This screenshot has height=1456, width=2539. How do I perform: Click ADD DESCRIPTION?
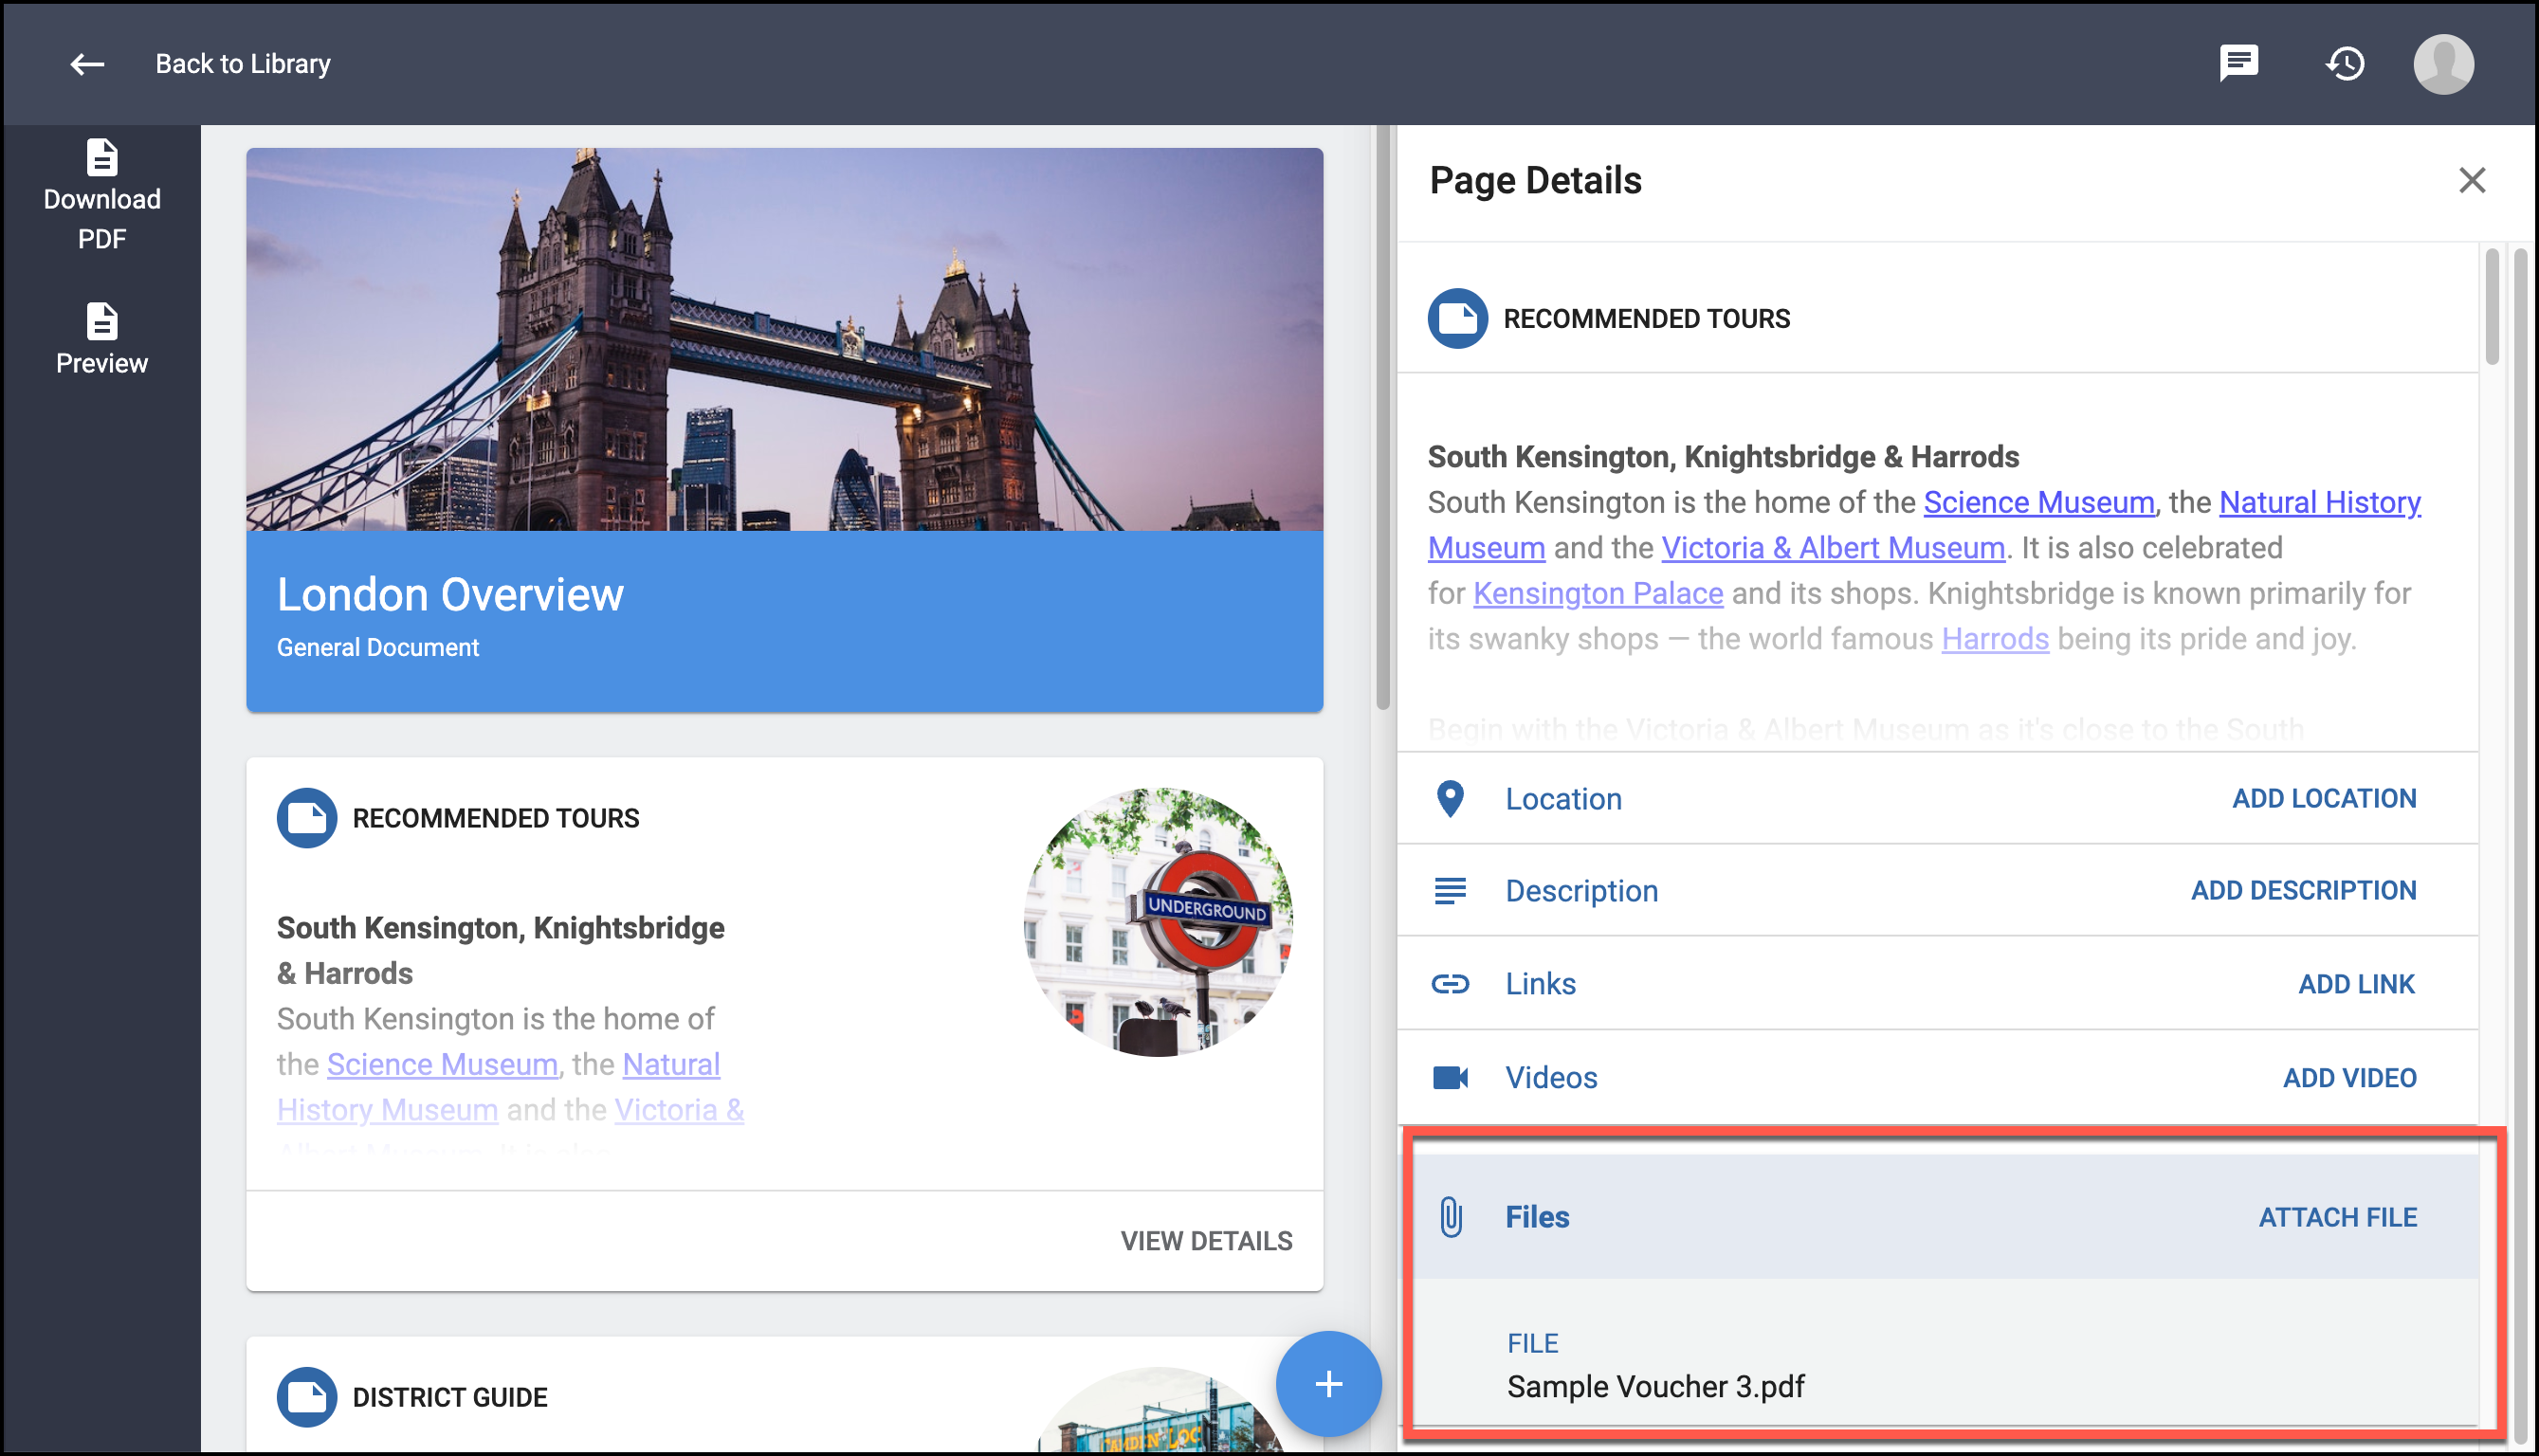2303,890
